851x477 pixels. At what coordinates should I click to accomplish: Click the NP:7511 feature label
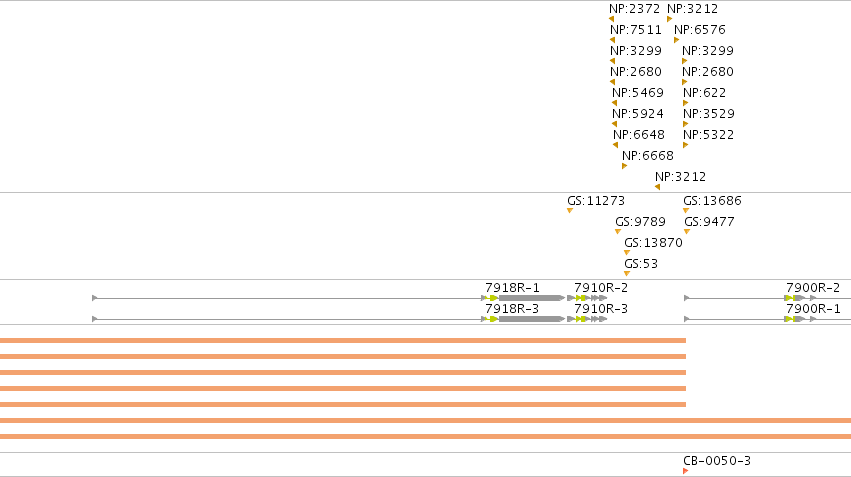(636, 29)
